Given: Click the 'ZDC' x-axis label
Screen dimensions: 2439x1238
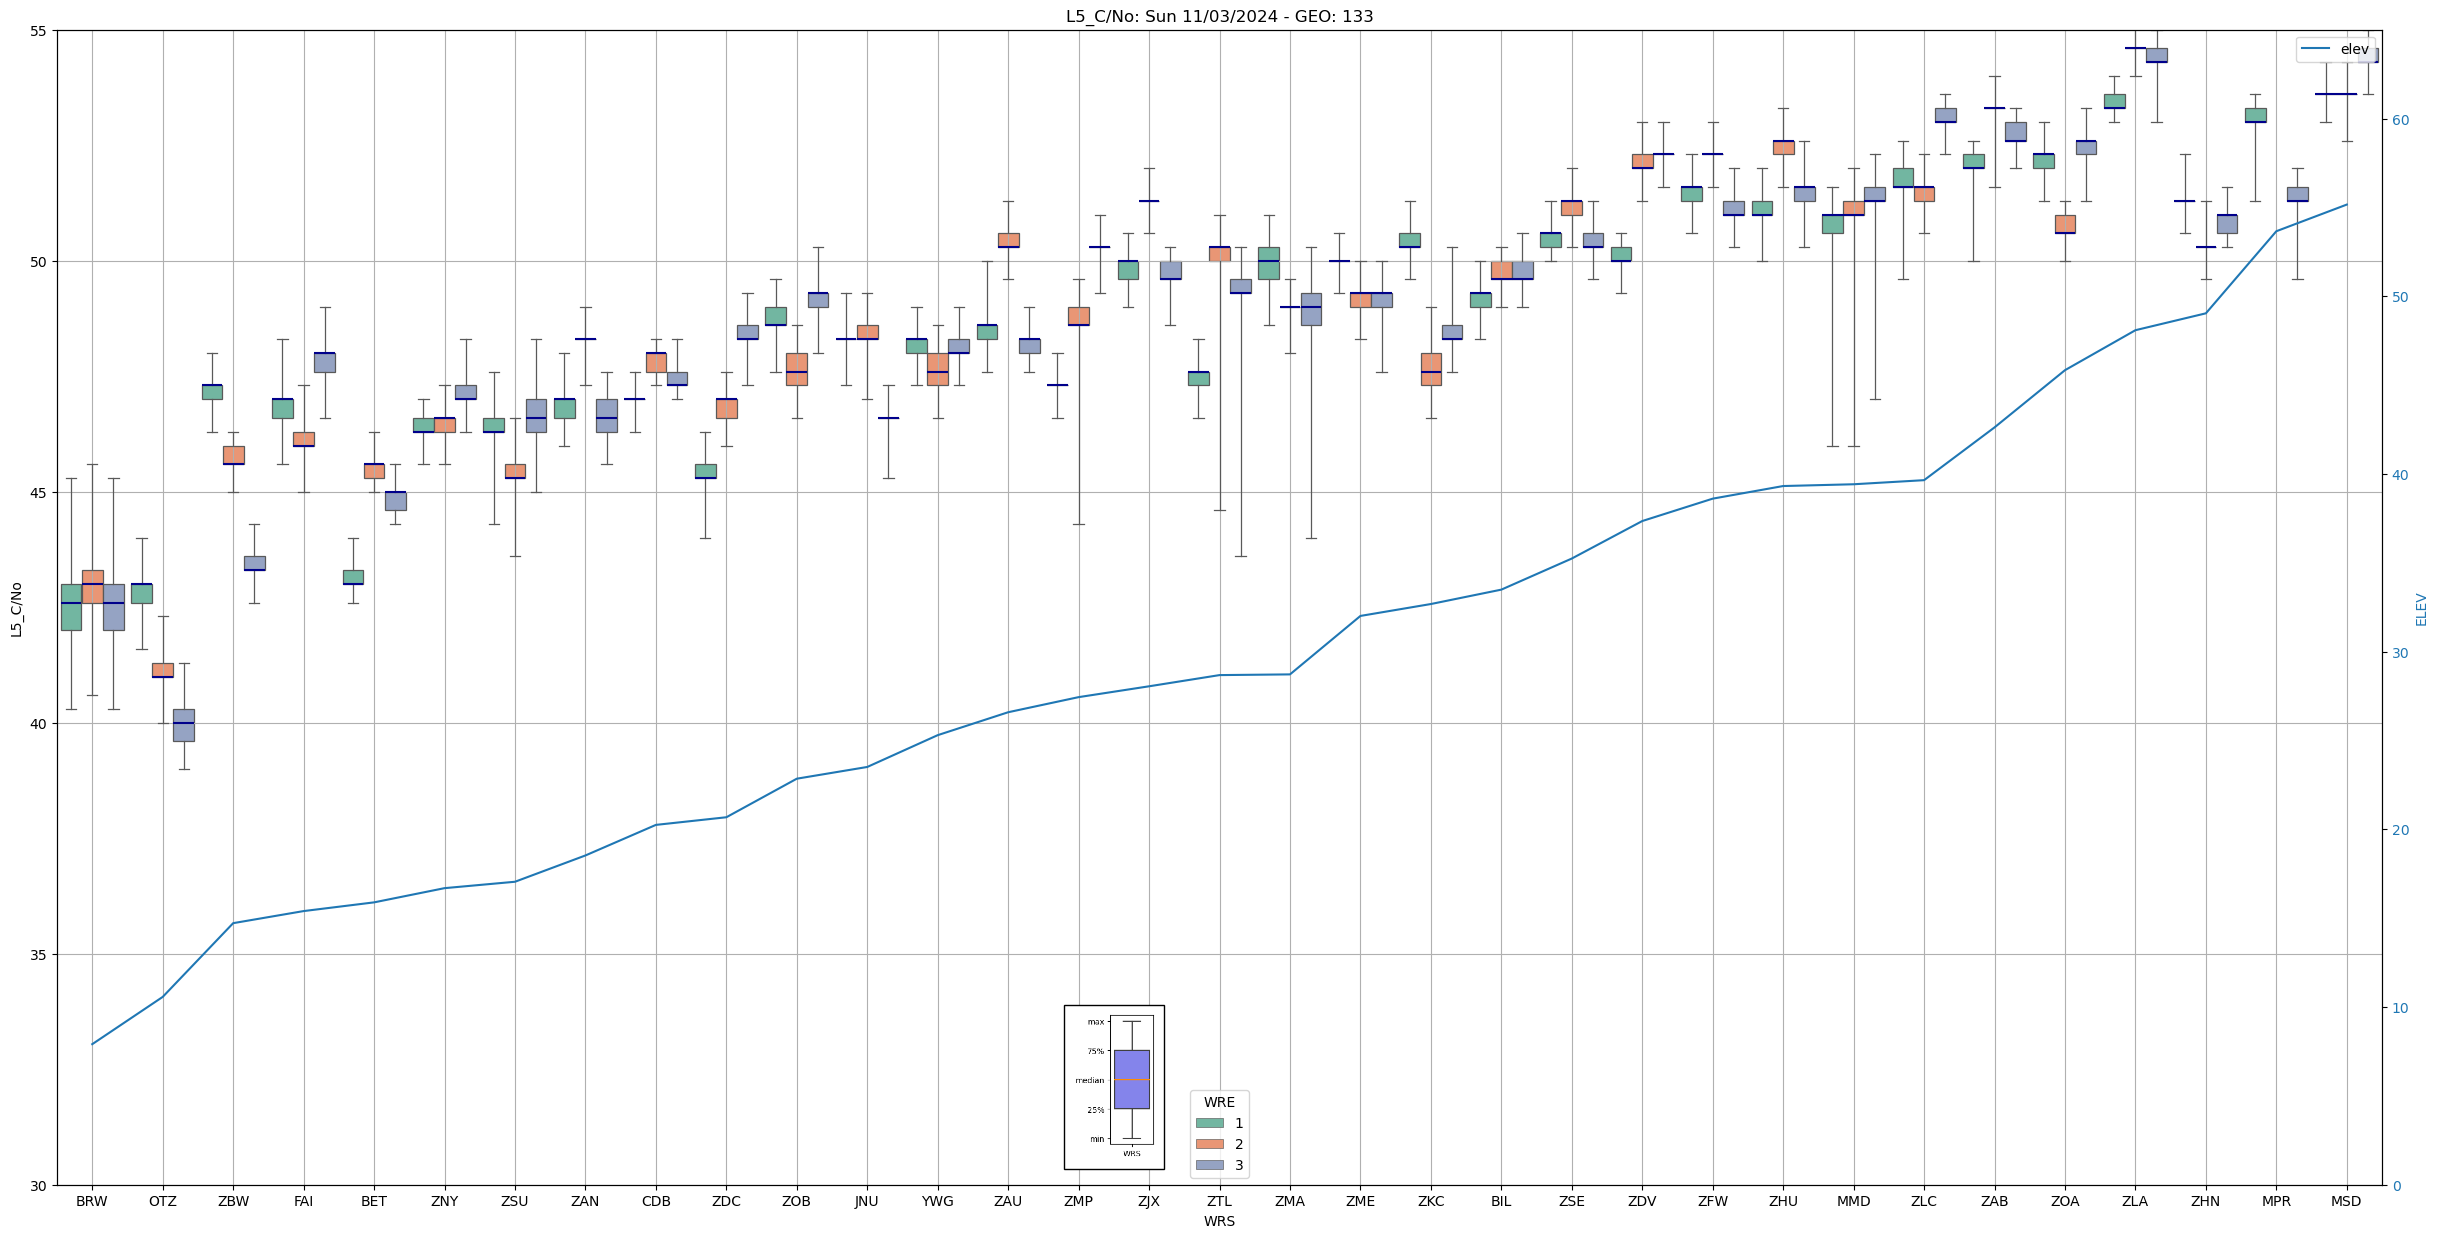Looking at the screenshot, I should point(726,1201).
